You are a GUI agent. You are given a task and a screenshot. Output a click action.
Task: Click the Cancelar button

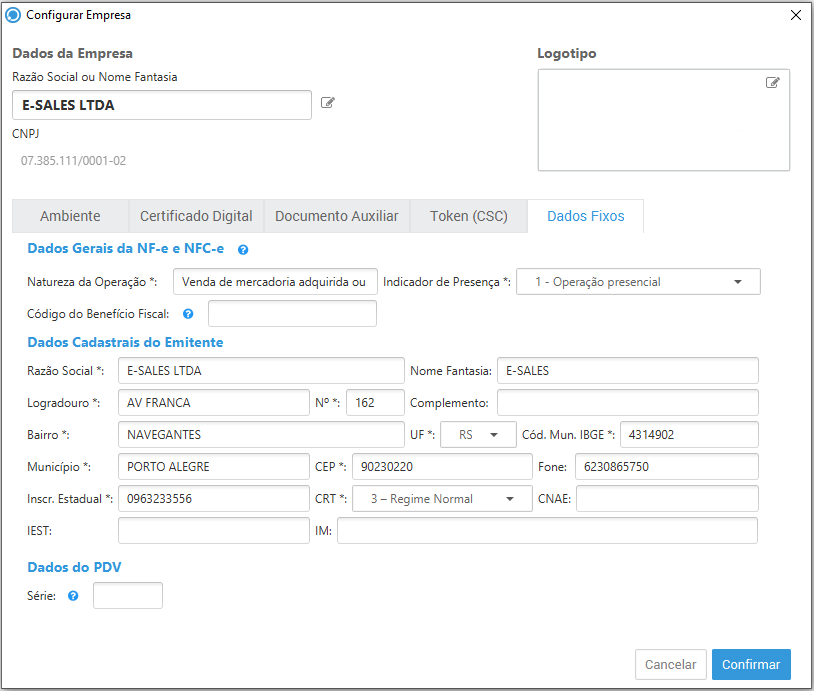click(670, 664)
